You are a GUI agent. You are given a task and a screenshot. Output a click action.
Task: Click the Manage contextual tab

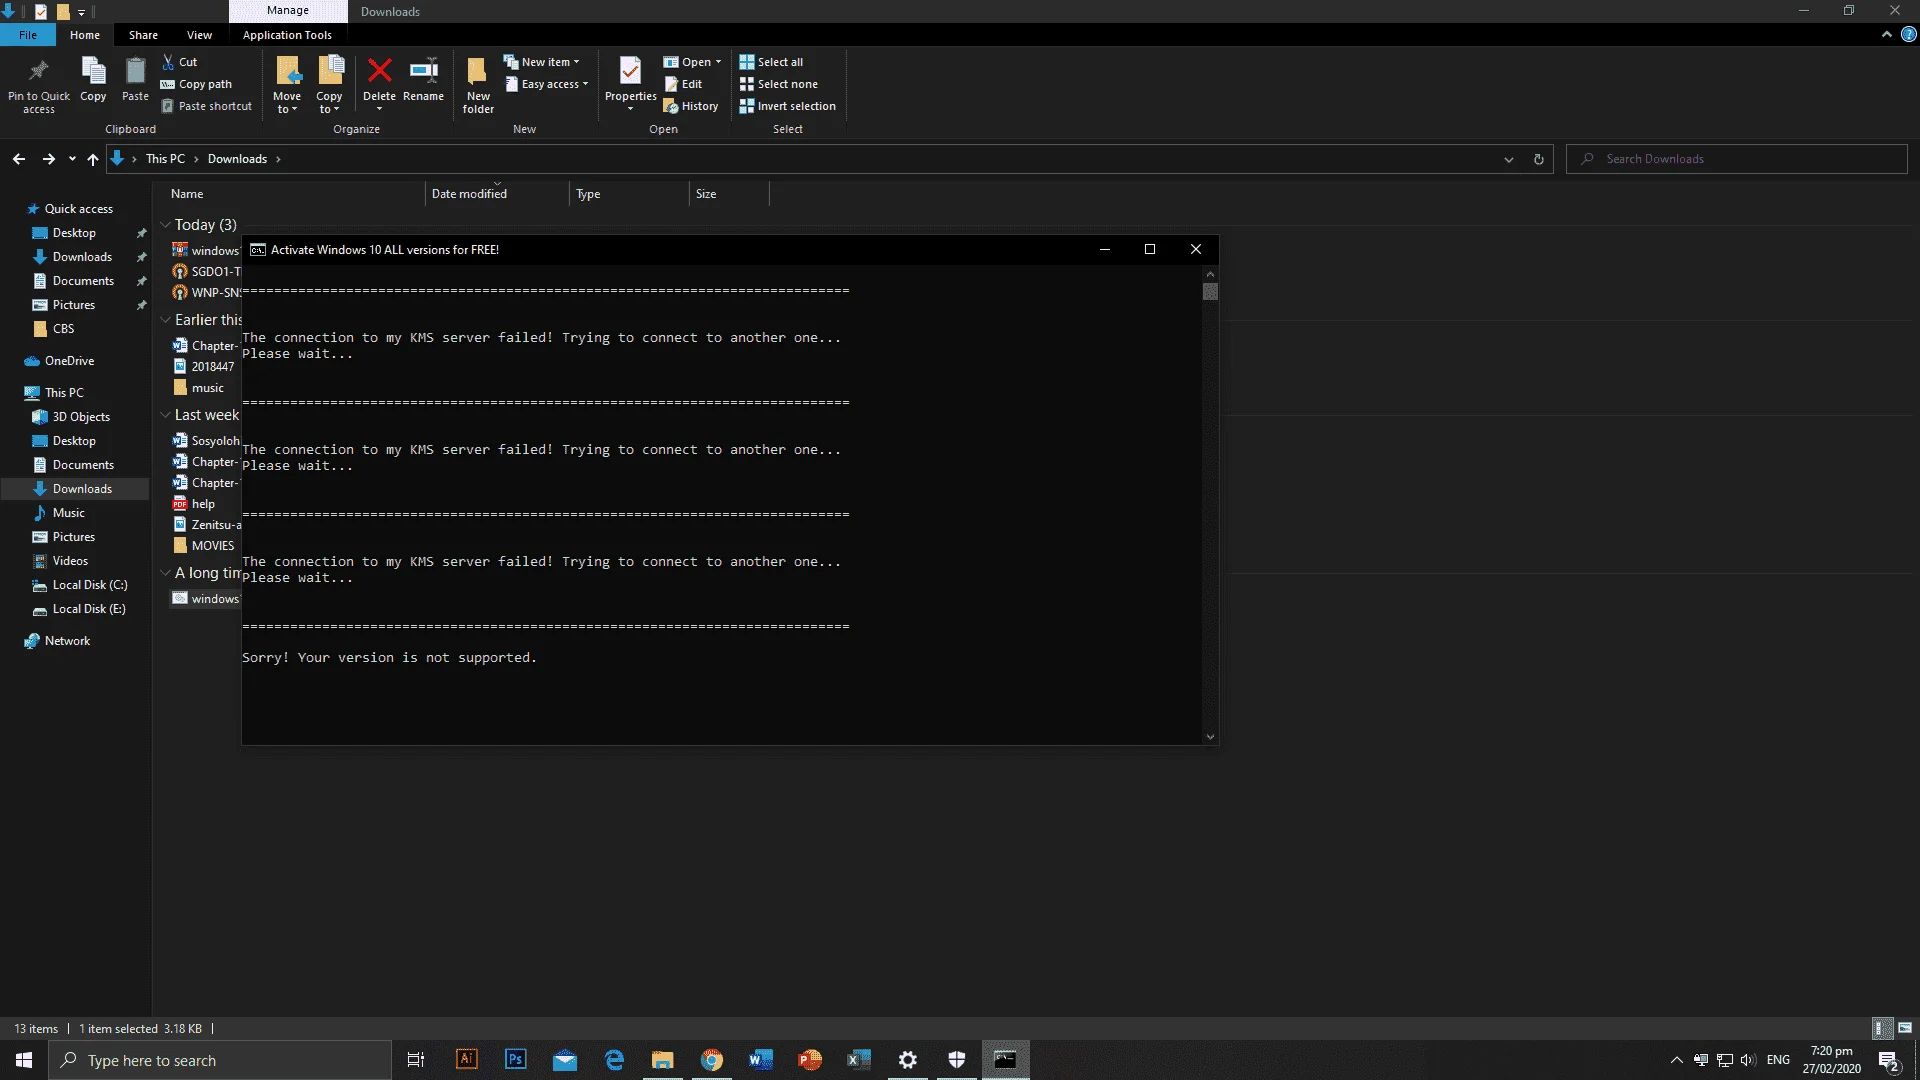pyautogui.click(x=288, y=11)
